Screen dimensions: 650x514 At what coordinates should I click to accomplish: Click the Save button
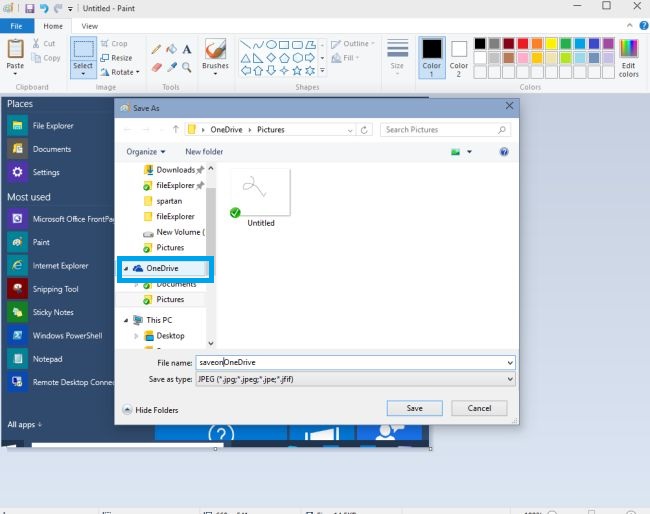pos(415,408)
